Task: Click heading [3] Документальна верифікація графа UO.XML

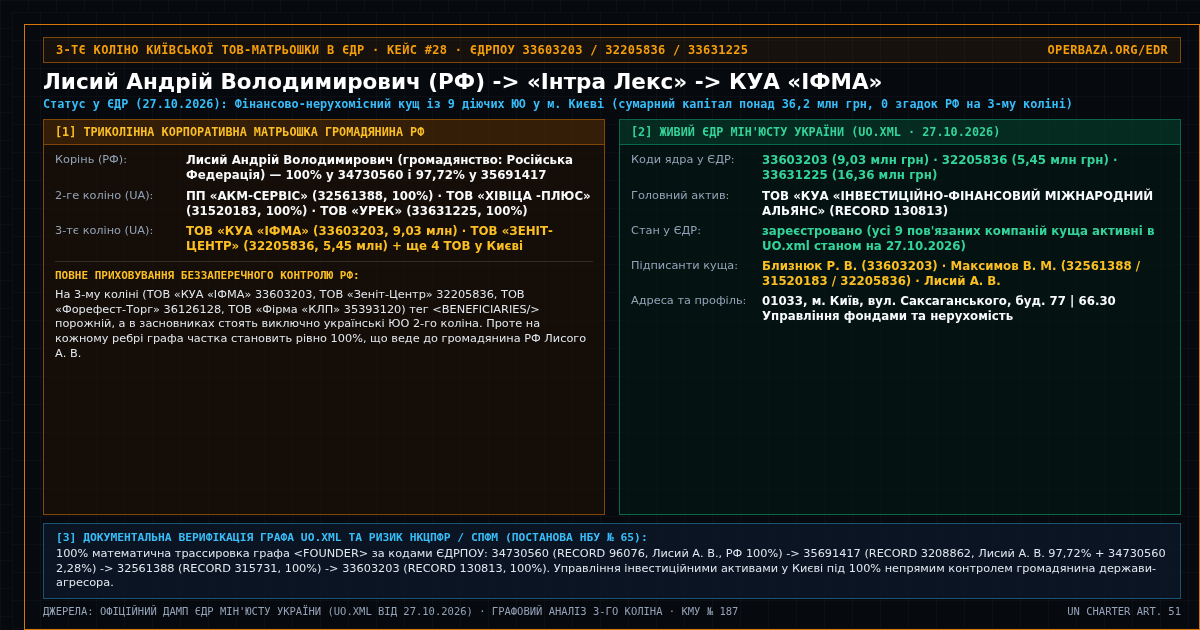Action: (352, 538)
